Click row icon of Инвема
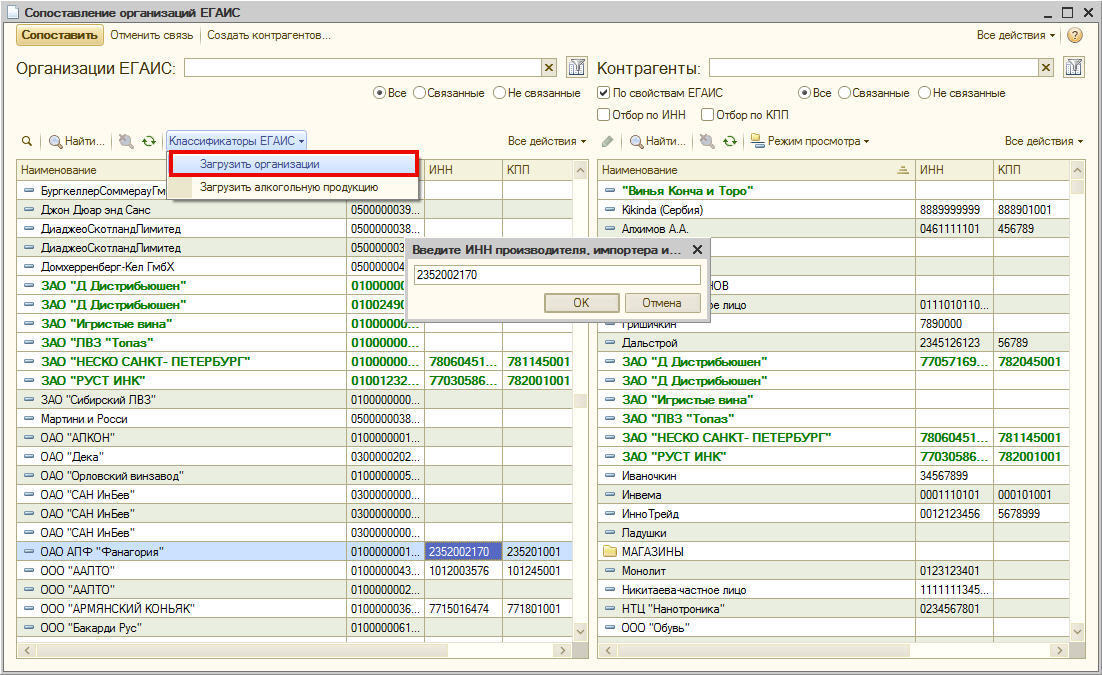Screen dimensions: 1102x675 [610, 494]
